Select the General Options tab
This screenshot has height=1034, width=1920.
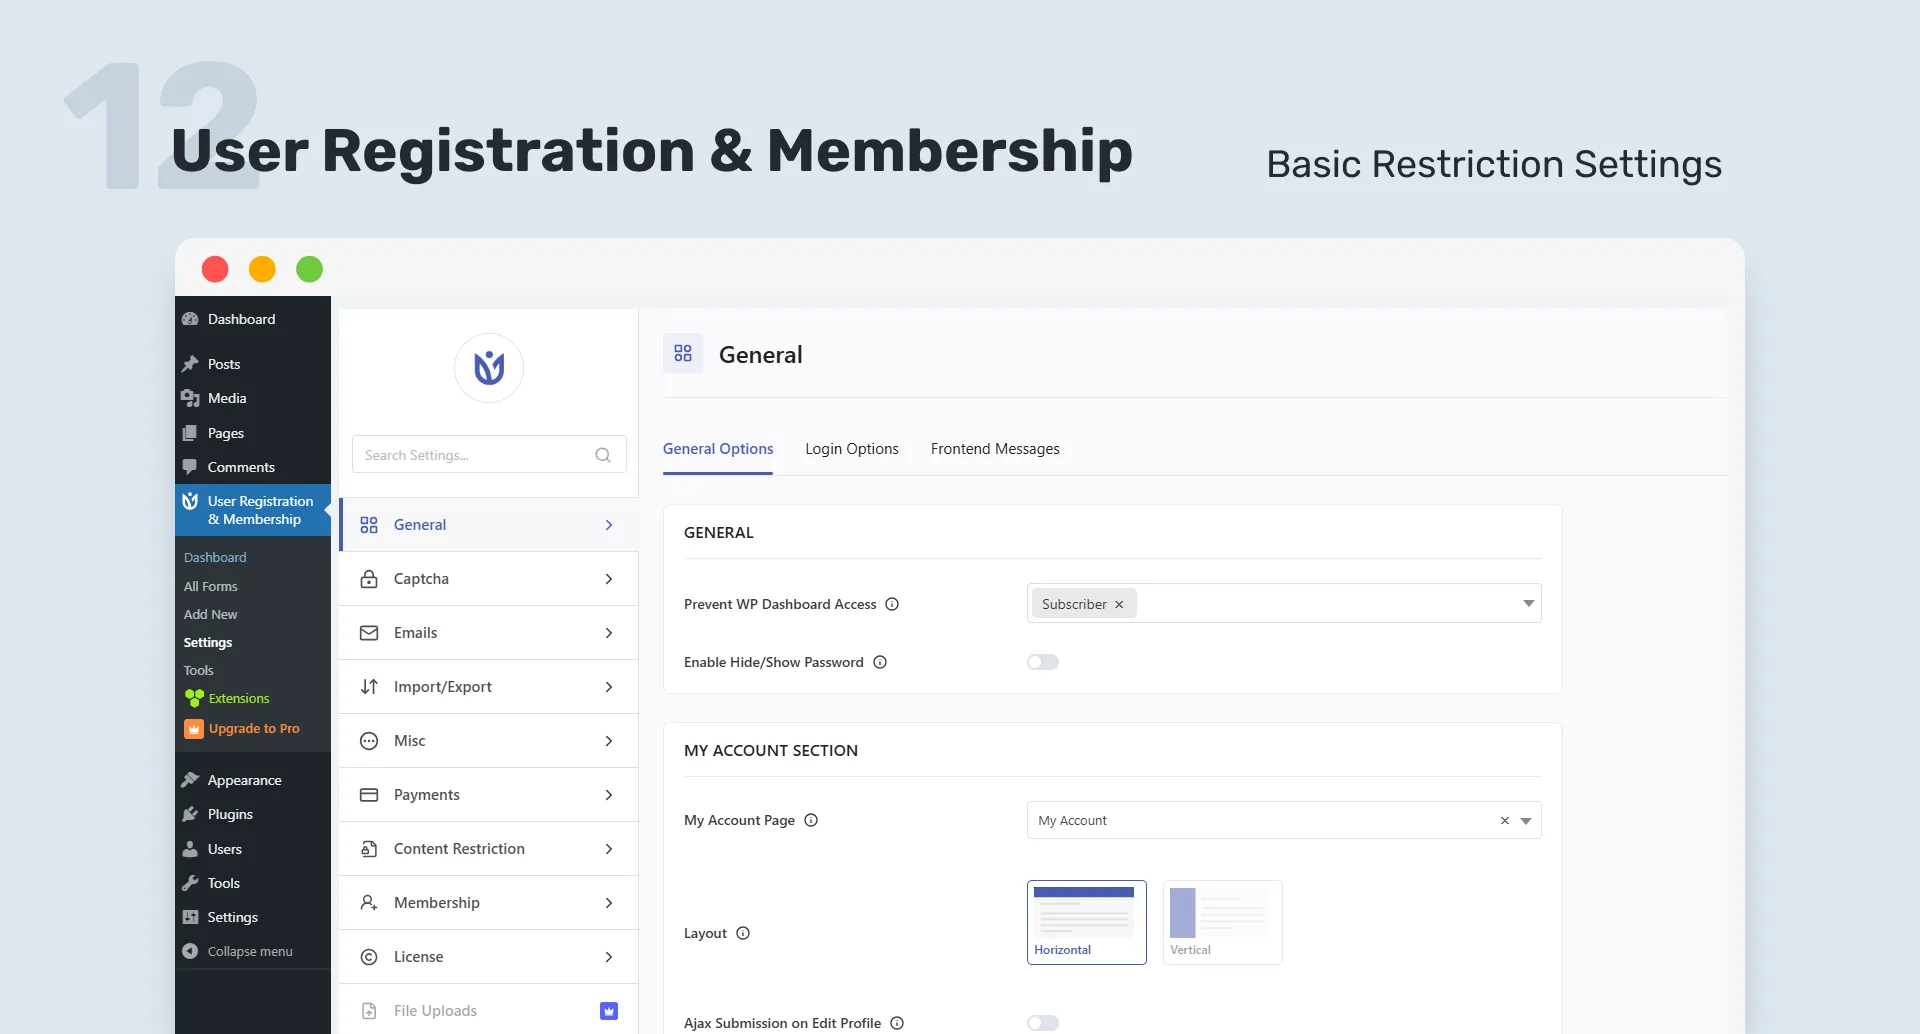pyautogui.click(x=718, y=449)
